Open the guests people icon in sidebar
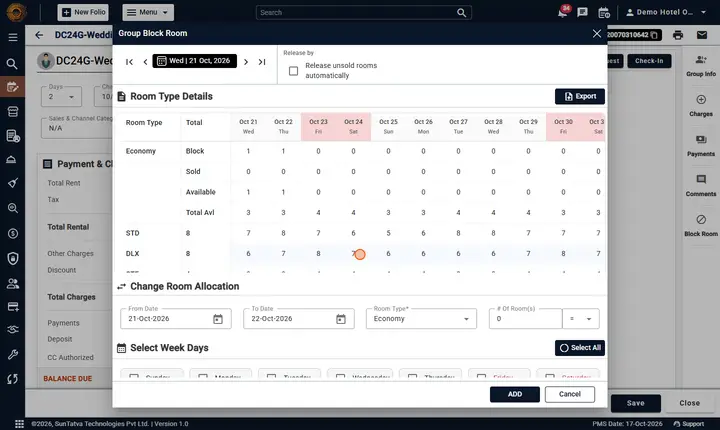 [x=12, y=284]
